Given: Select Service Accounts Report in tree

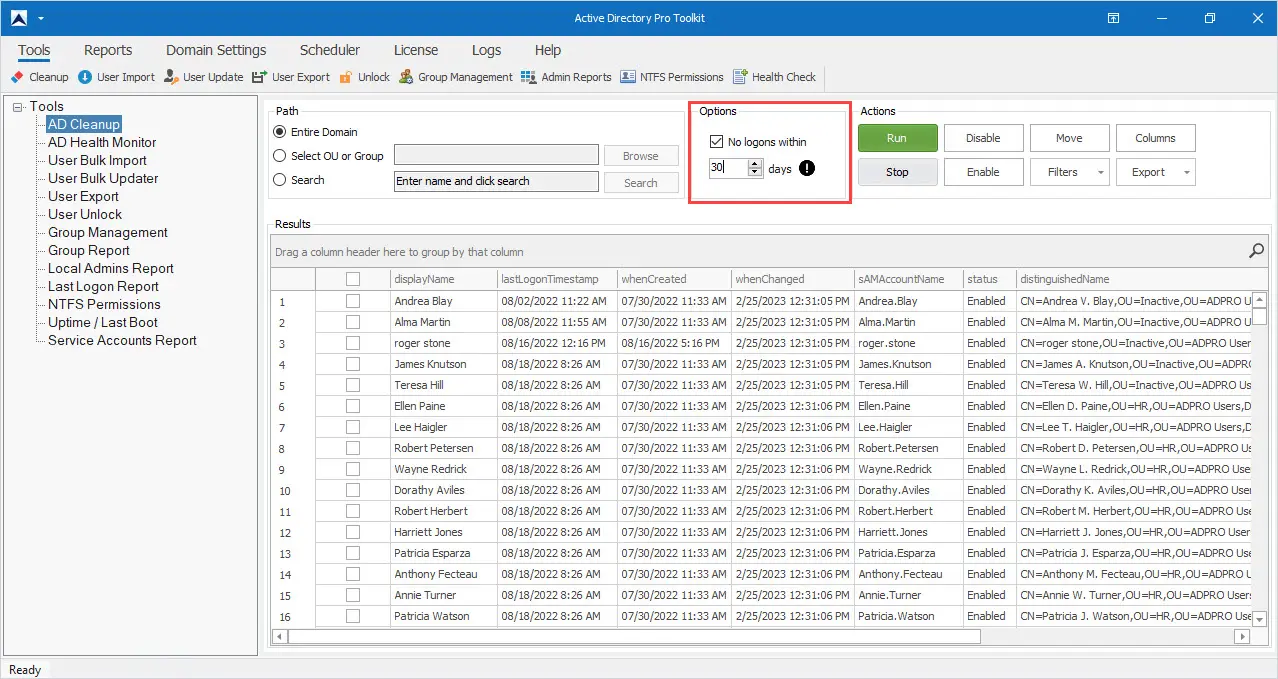Looking at the screenshot, I should coord(122,340).
